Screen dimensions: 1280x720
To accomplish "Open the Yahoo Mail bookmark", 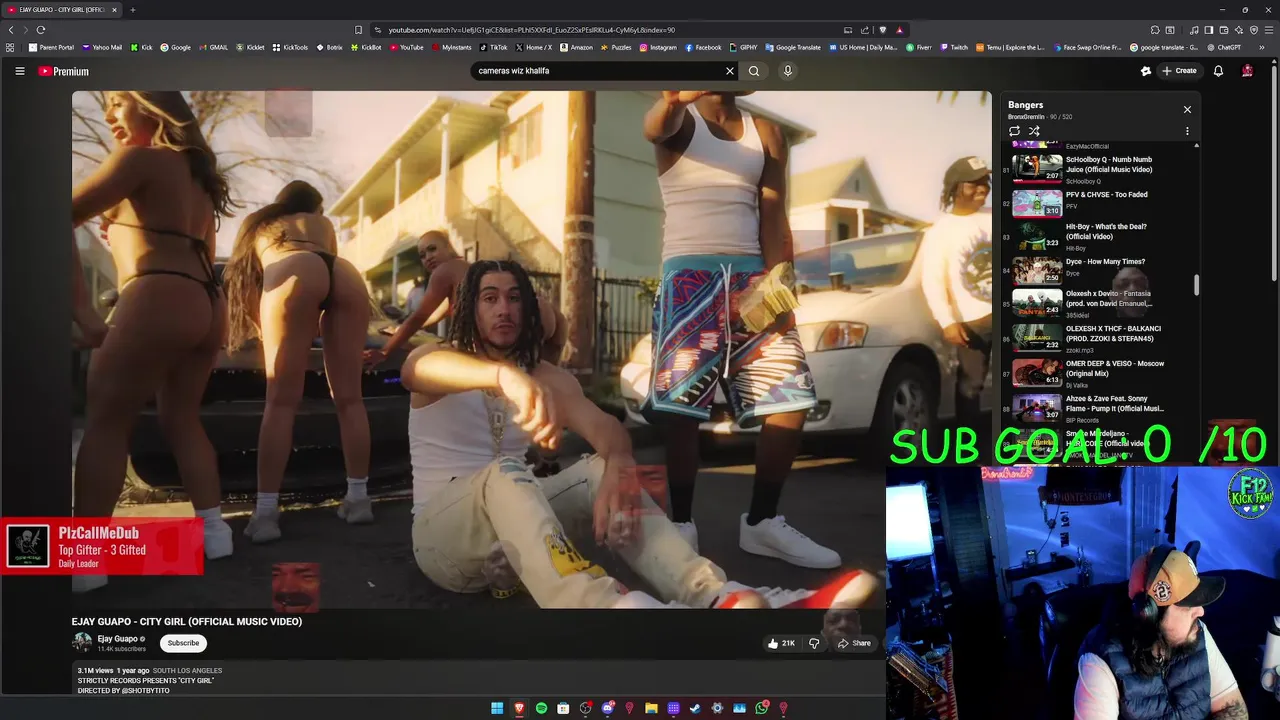I will coord(102,47).
